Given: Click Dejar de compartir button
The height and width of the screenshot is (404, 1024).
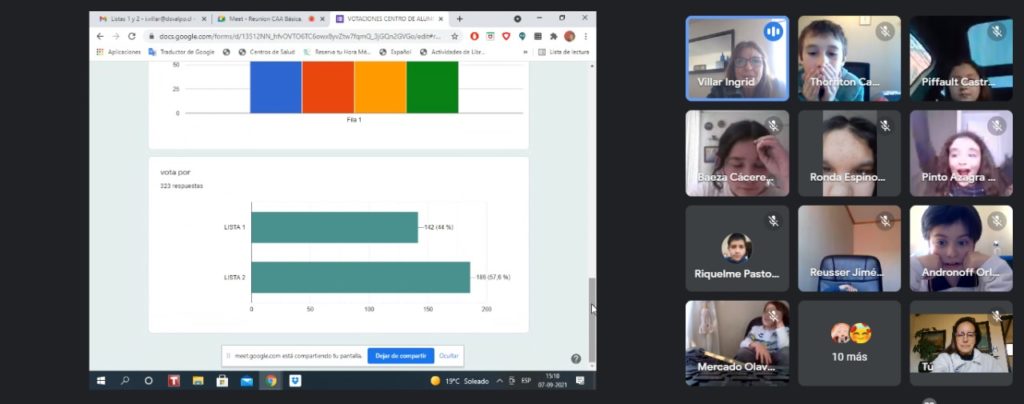Looking at the screenshot, I should [x=400, y=355].
